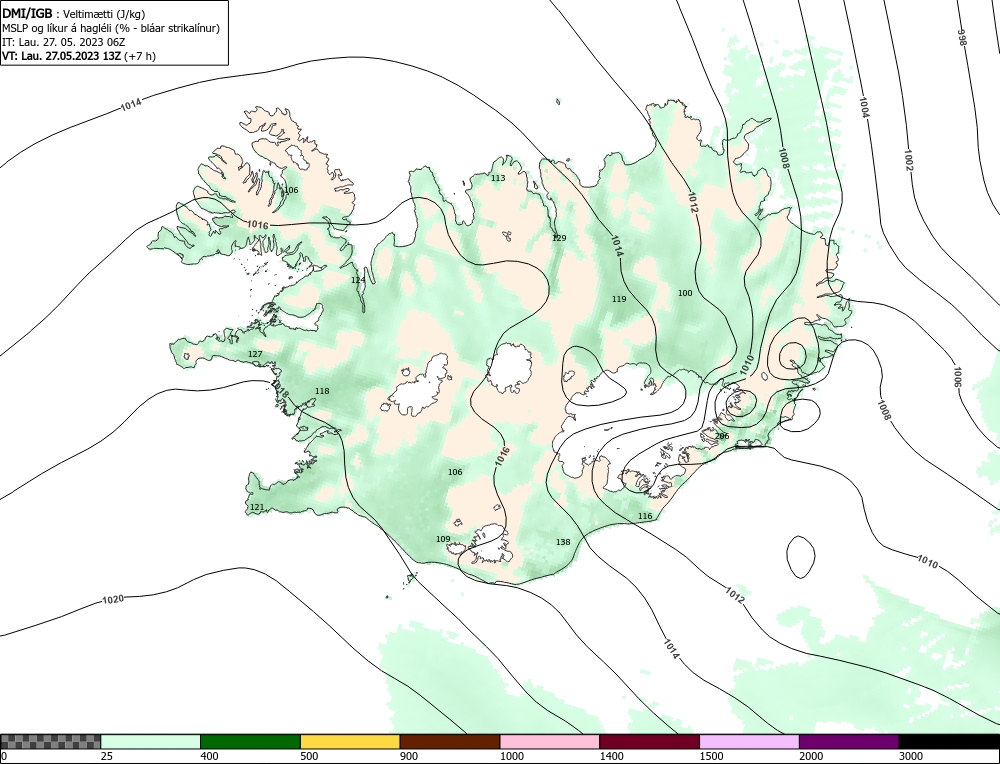Click the 100 map value

(684, 293)
